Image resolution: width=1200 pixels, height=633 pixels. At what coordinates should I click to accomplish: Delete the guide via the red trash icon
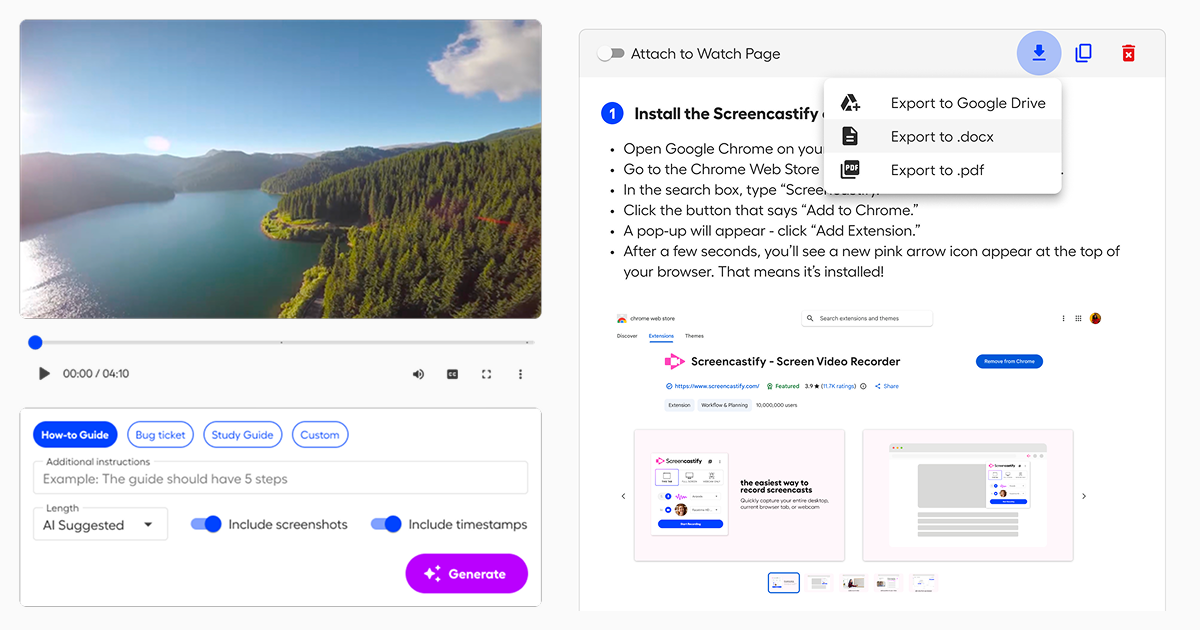click(x=1128, y=53)
